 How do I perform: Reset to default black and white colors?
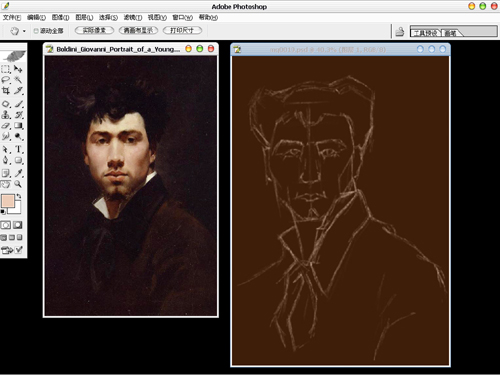click(x=3, y=212)
